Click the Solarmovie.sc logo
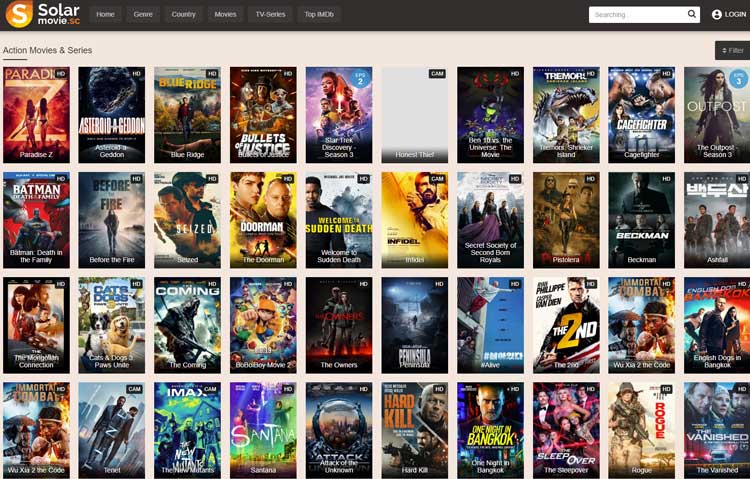 (x=43, y=14)
